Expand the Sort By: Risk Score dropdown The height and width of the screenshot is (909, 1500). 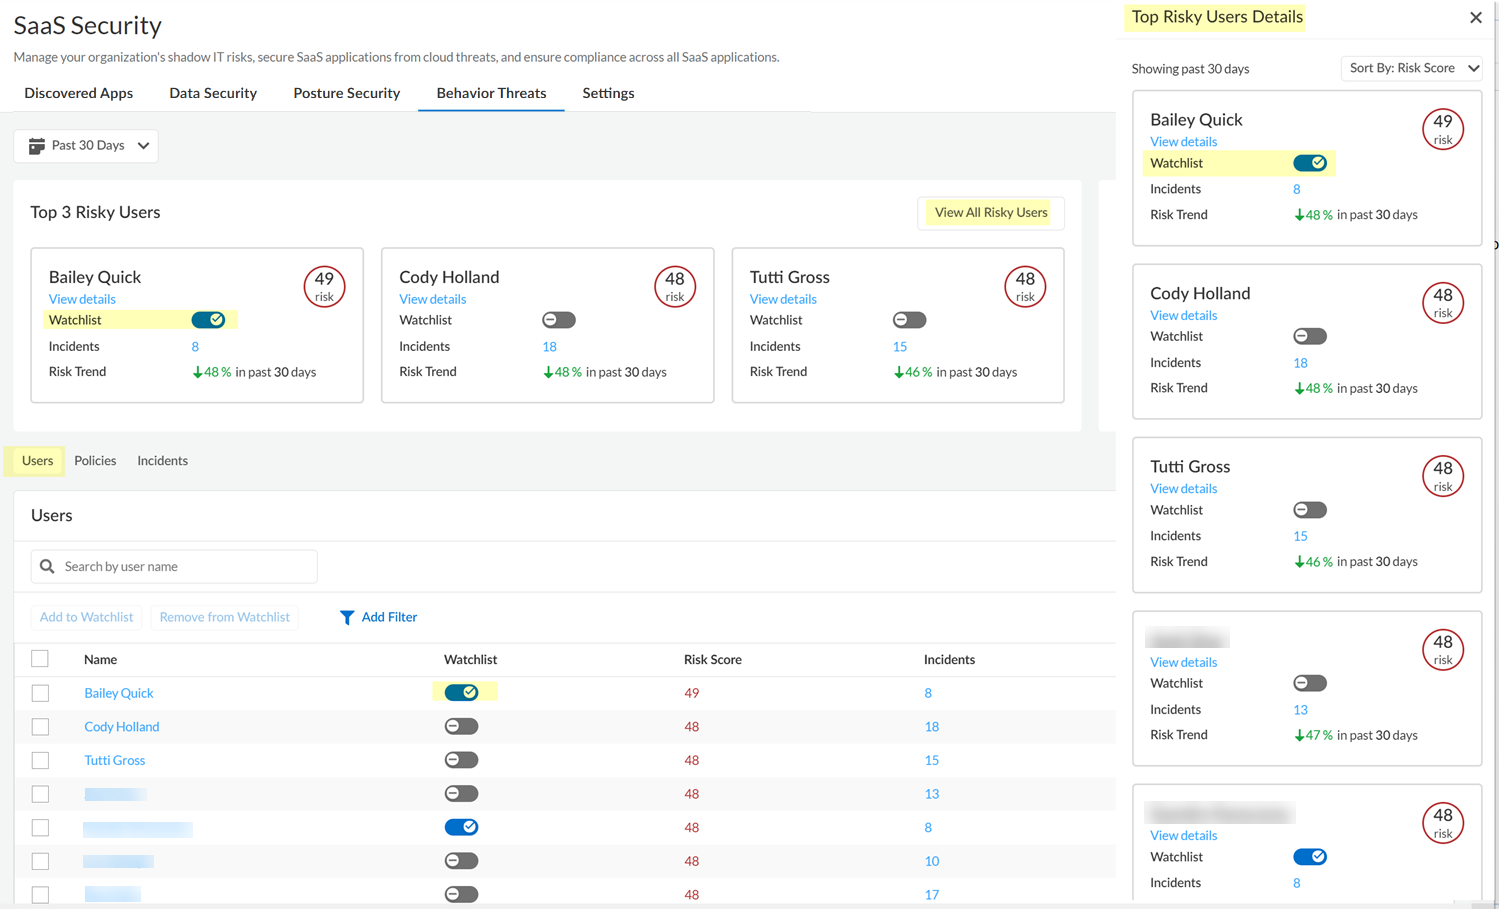1411,68
